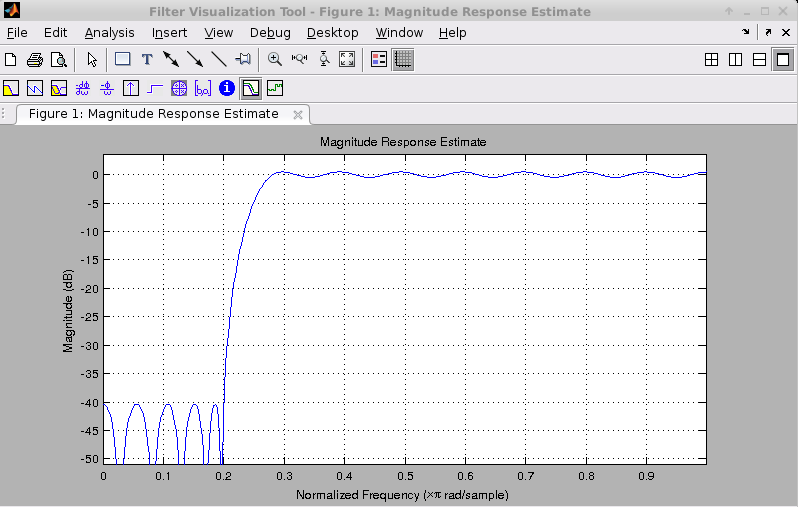View Filter Coefficients
The height and width of the screenshot is (507, 798).
(203, 88)
